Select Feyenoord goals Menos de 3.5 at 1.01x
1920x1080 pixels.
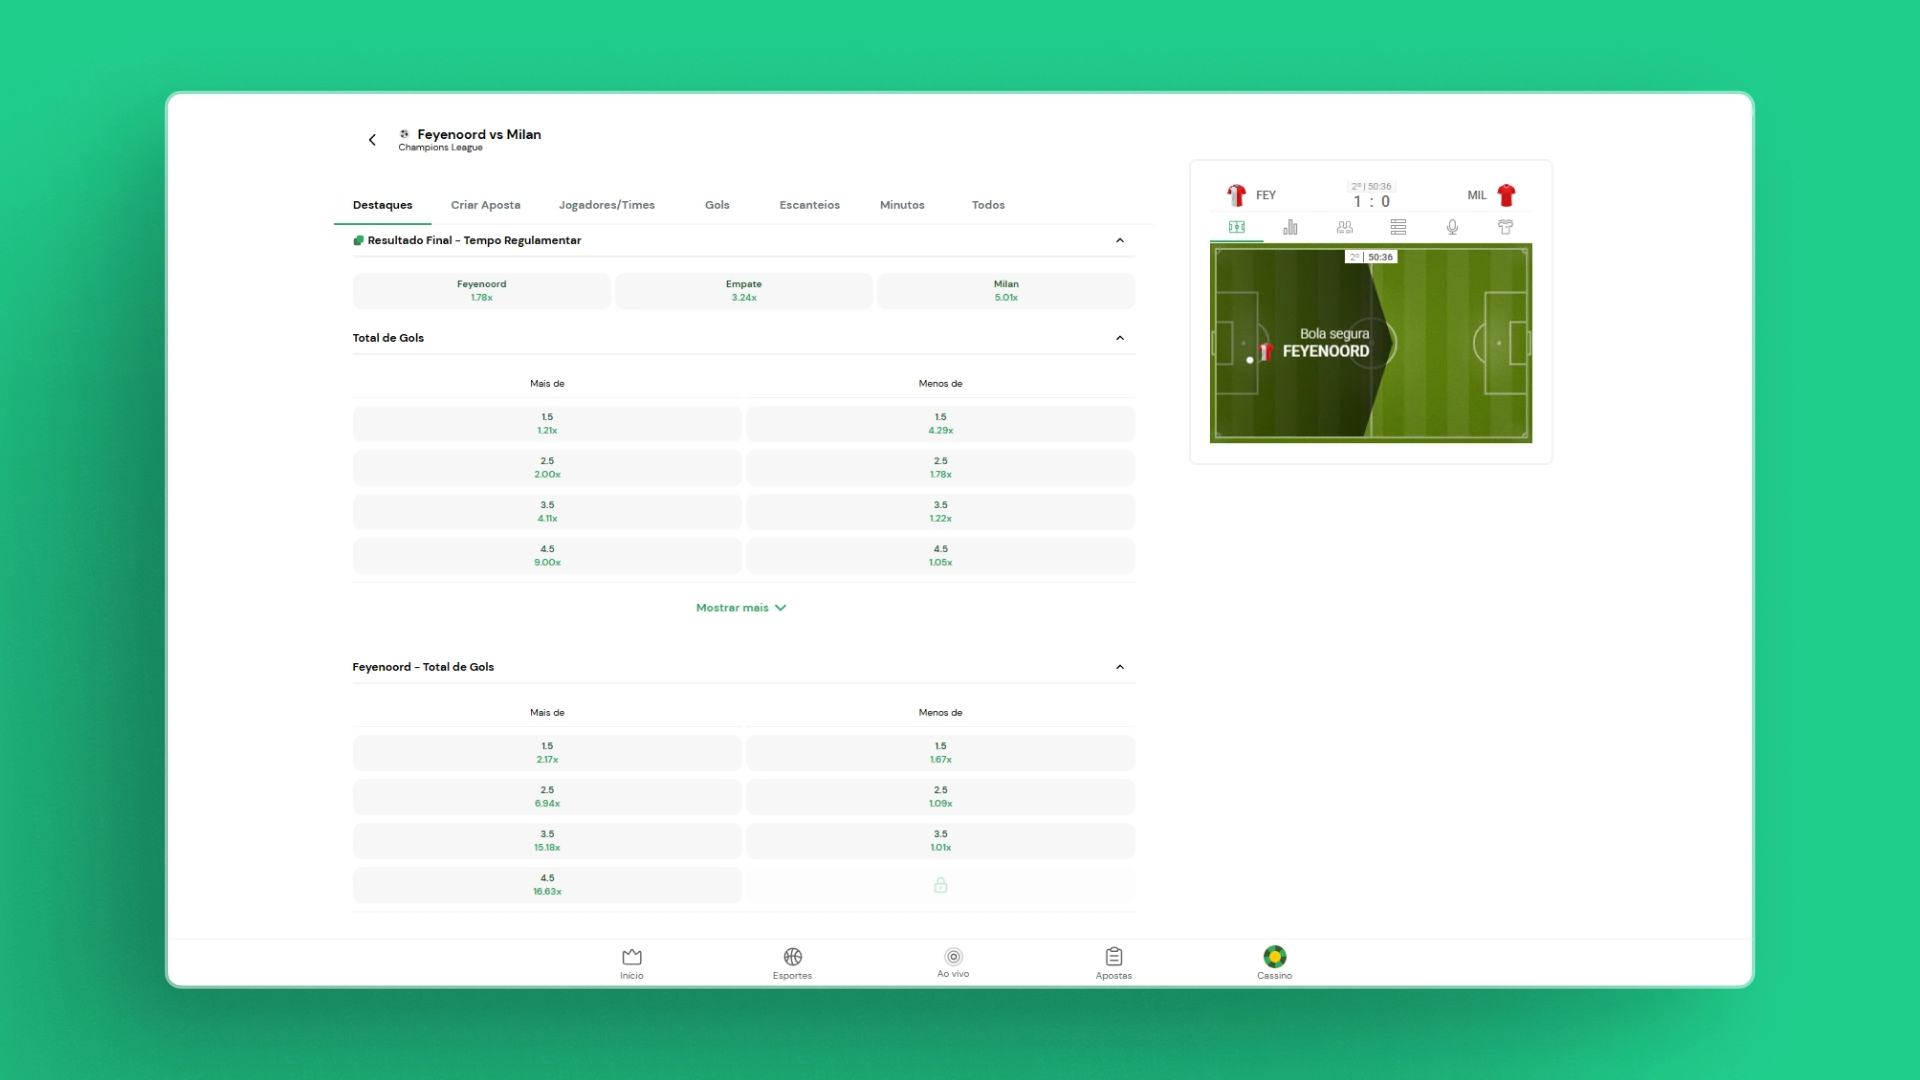pos(940,841)
